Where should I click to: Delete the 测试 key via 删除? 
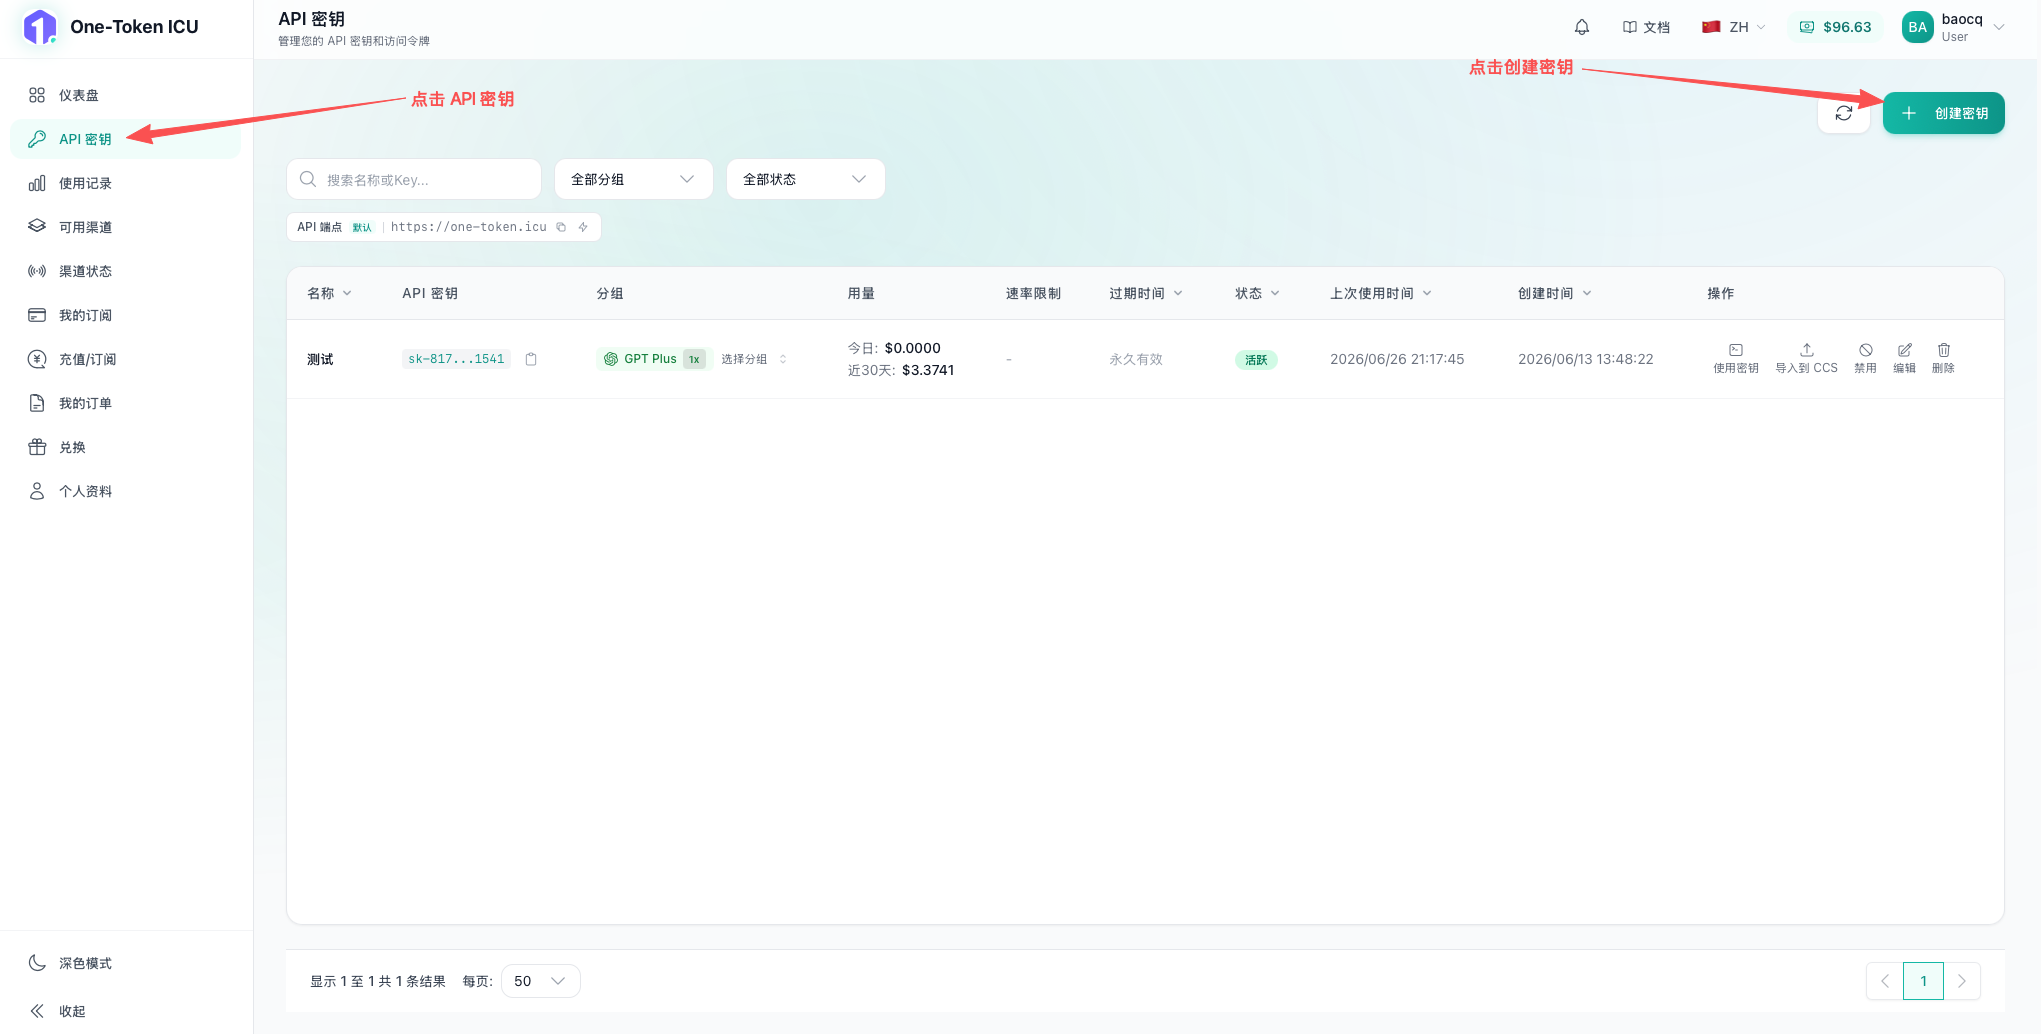point(1943,359)
